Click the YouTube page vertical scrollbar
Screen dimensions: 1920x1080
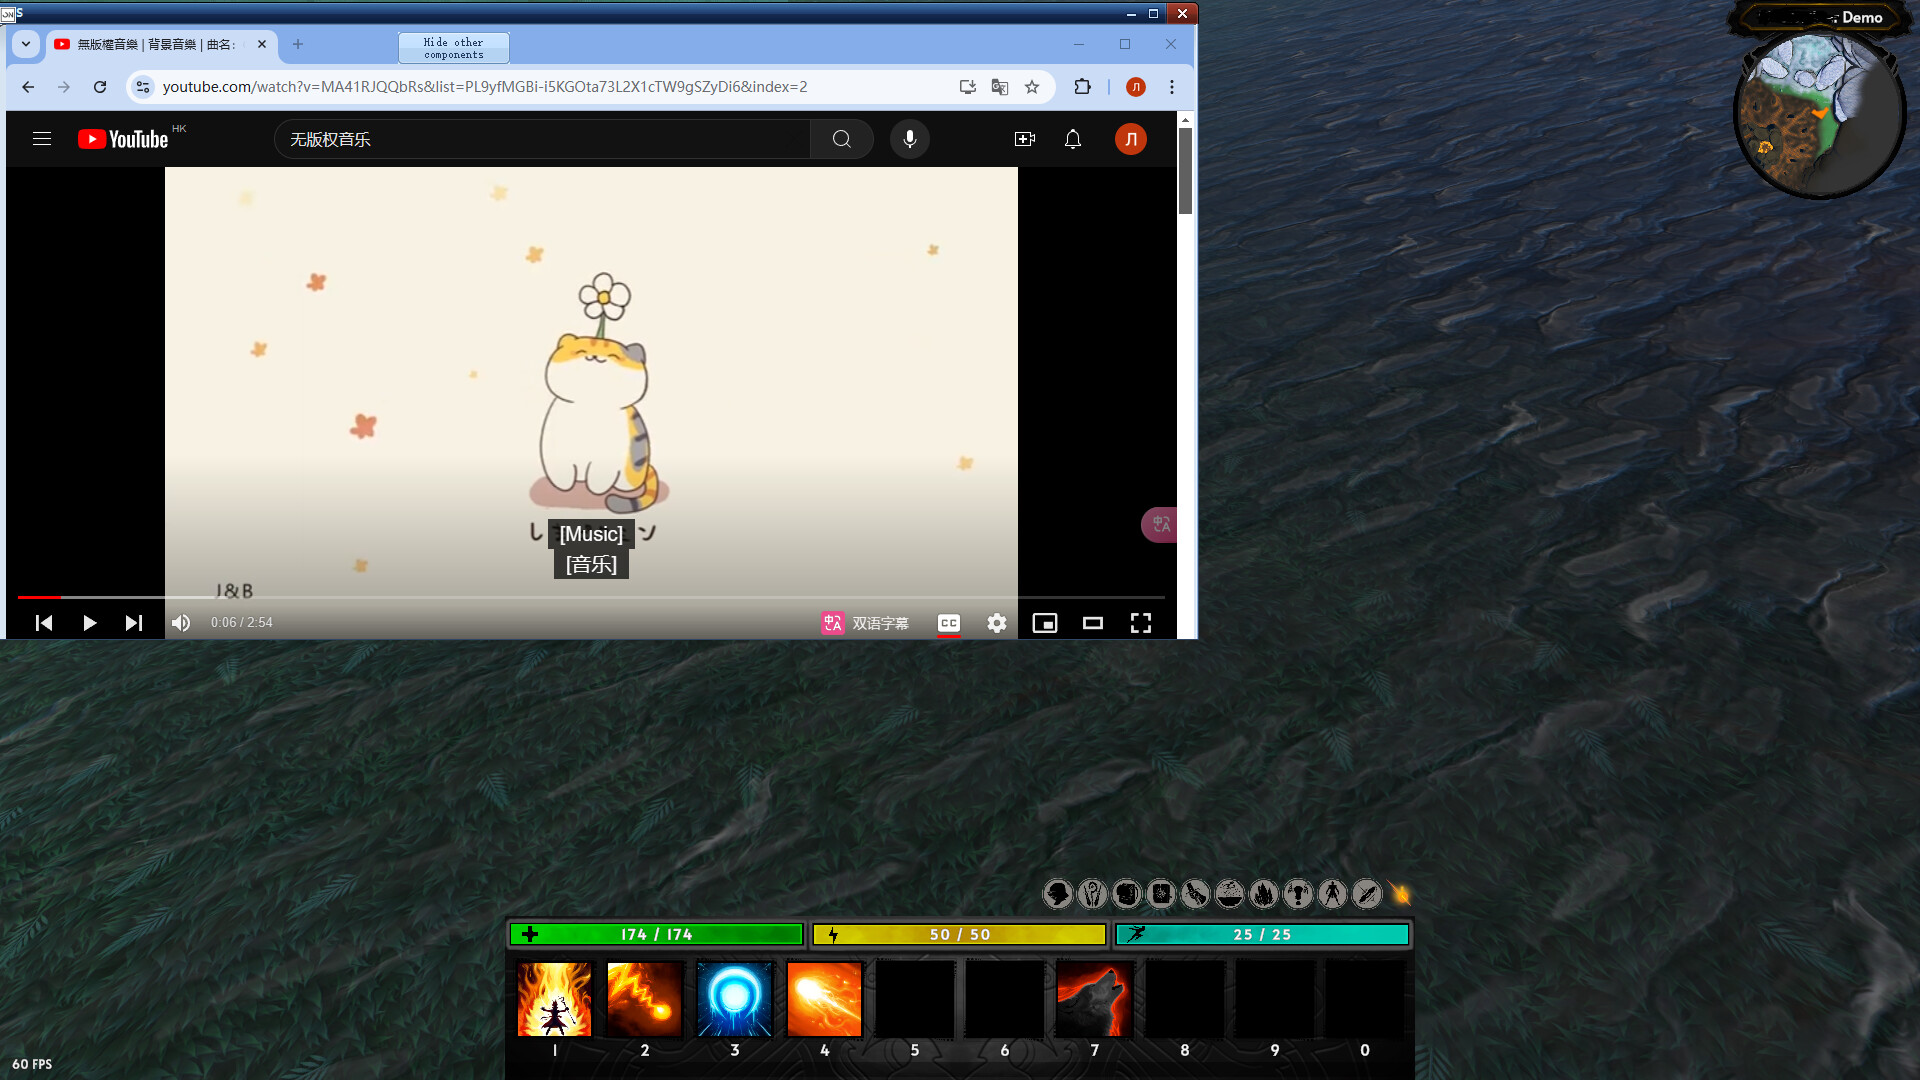[1185, 170]
